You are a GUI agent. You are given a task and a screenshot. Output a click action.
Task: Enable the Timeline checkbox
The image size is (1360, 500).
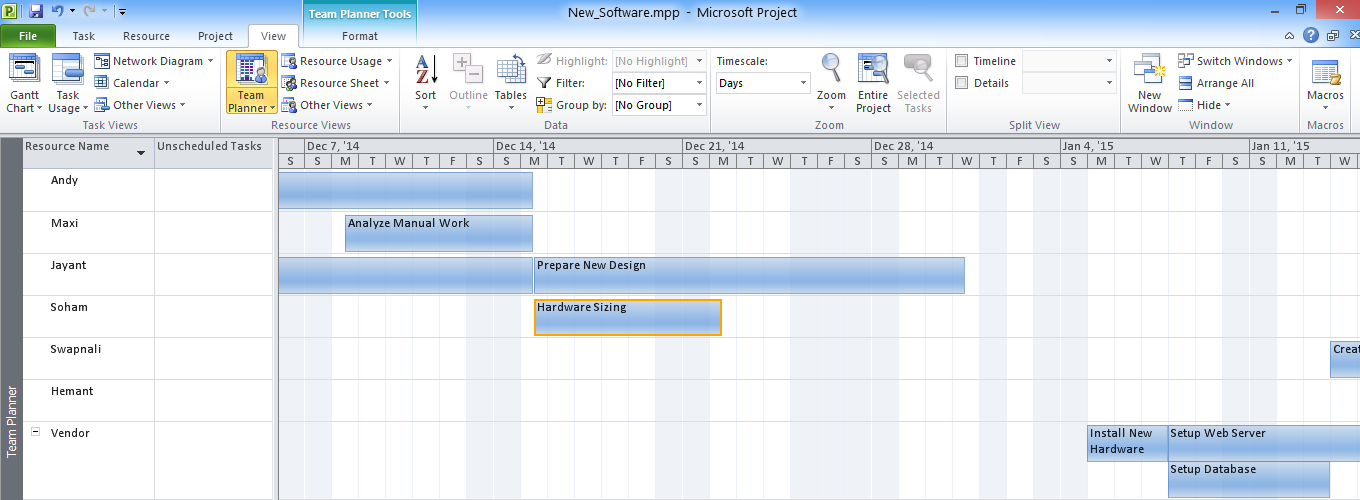point(961,61)
